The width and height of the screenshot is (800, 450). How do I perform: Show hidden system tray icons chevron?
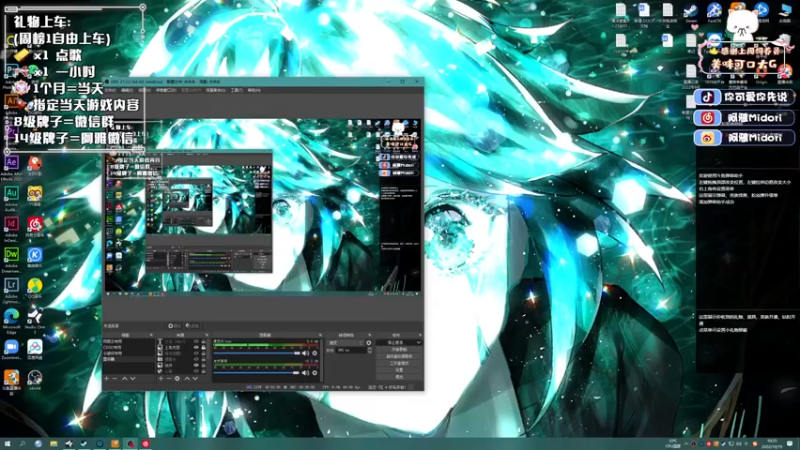click(686, 444)
